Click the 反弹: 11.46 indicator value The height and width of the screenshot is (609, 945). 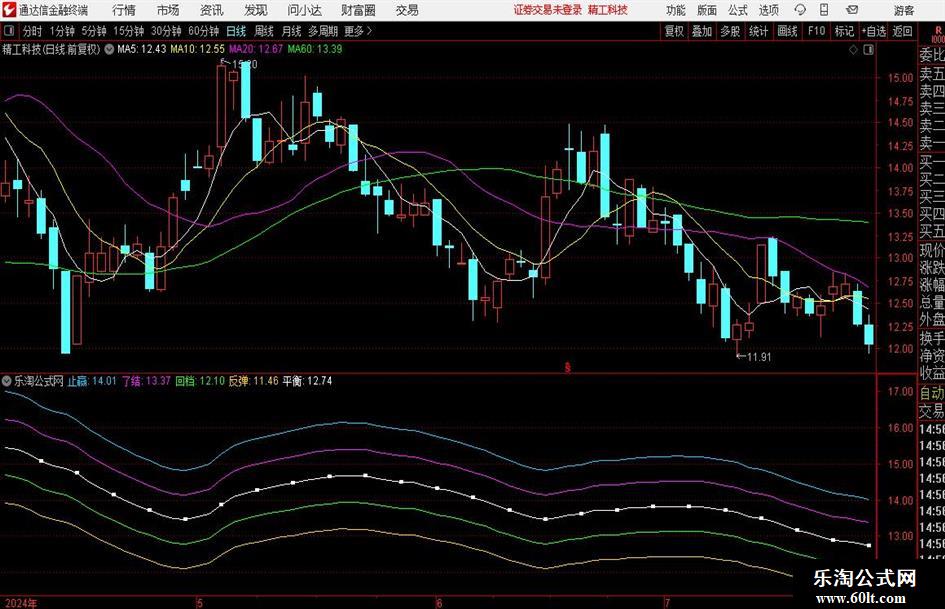pos(253,380)
